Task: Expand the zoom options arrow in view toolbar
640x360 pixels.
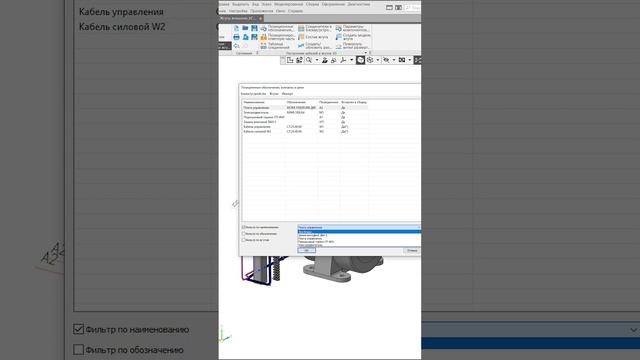Action: coord(317,60)
